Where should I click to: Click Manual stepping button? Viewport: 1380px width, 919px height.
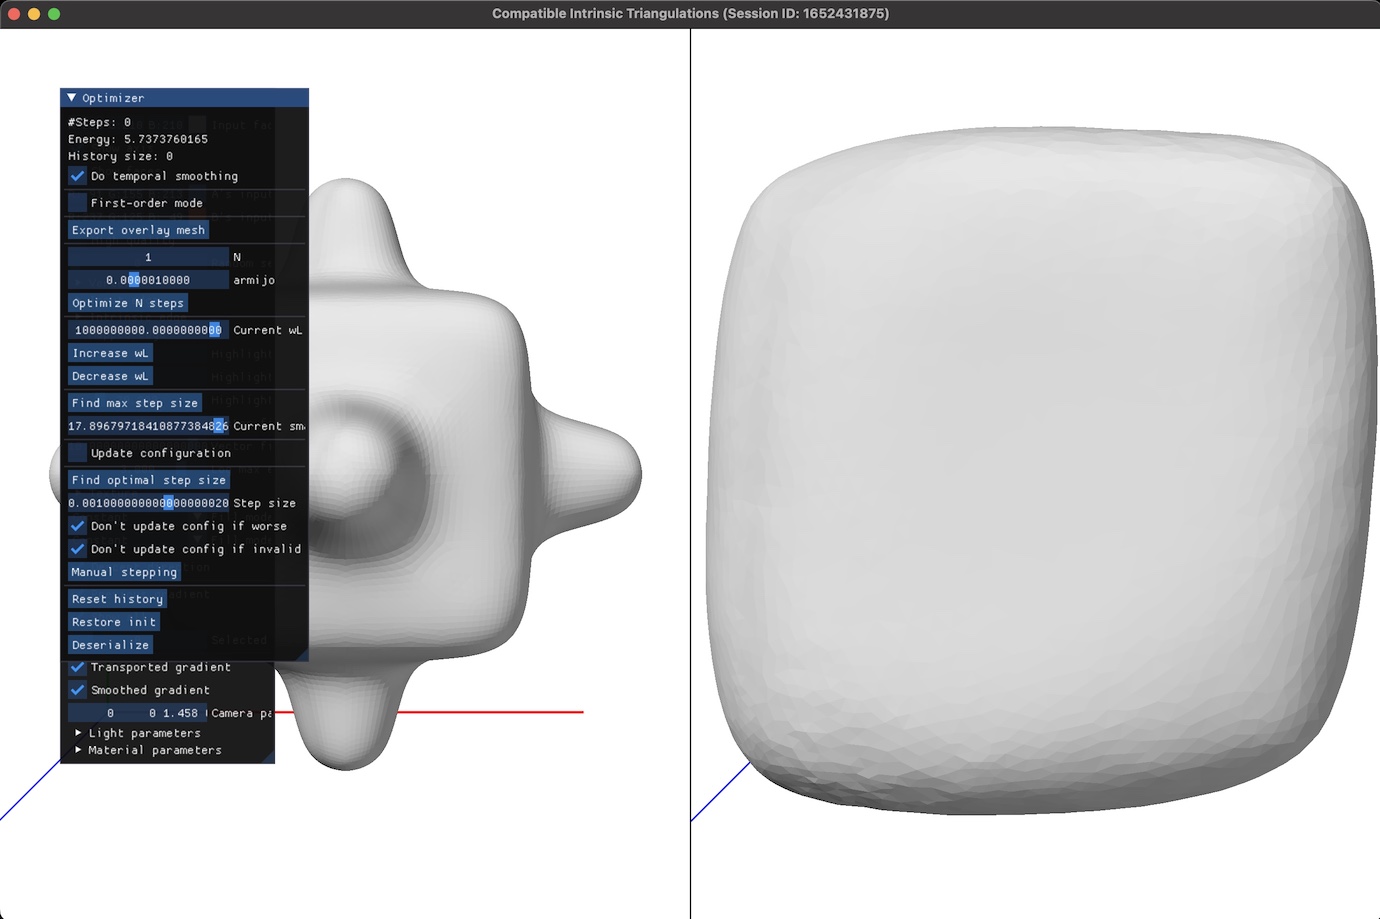pos(124,572)
